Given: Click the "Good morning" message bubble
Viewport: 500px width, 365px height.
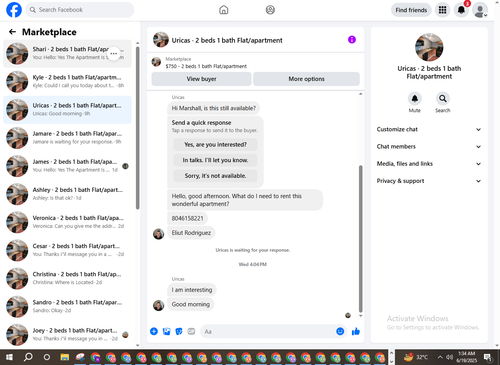Looking at the screenshot, I should [x=191, y=304].
